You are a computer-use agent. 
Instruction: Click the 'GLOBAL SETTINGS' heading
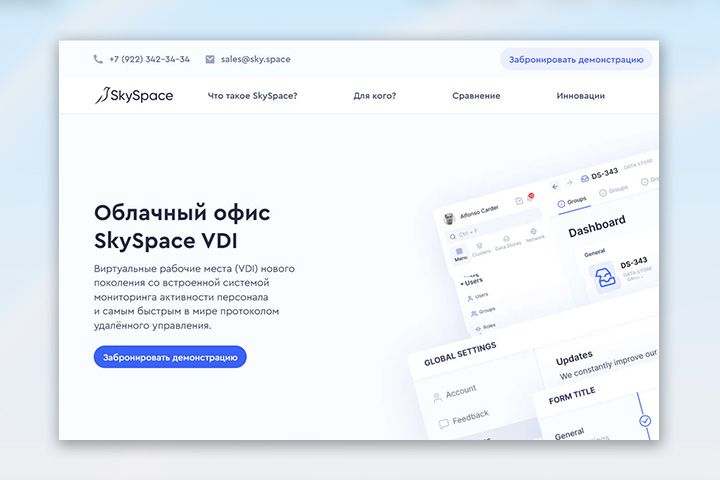(x=460, y=354)
